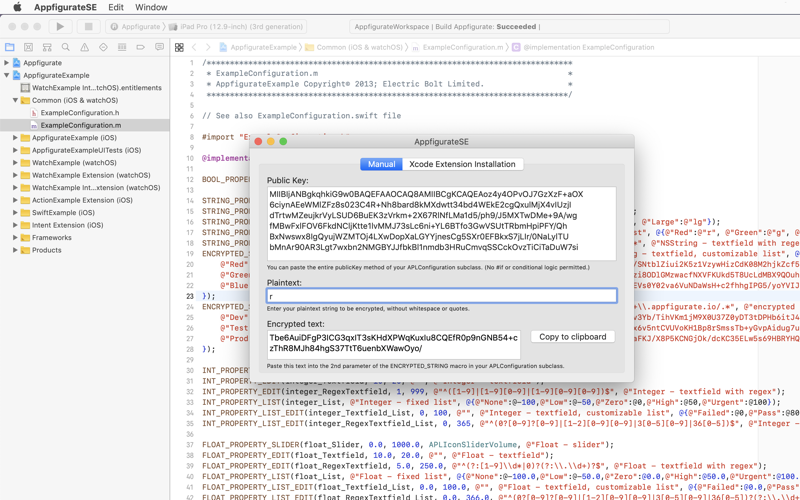Run the Xcode build with Play button
Screen dimensions: 800x500
pos(60,27)
